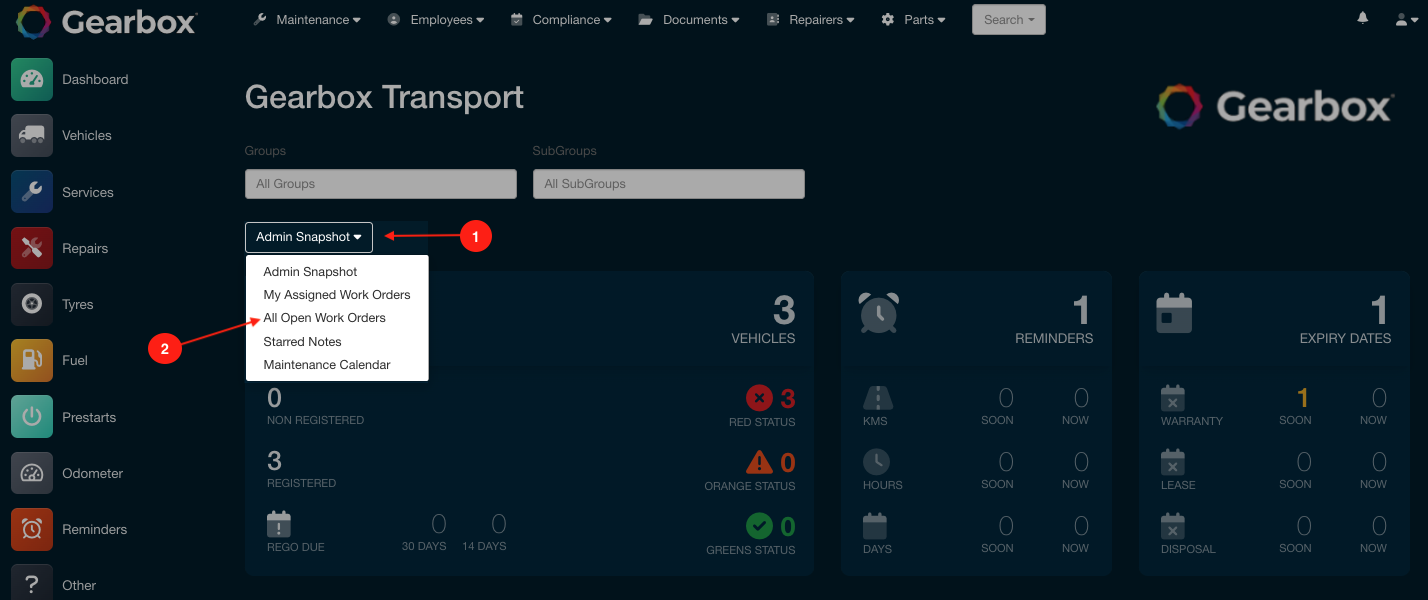Click the Other question mark icon
The image size is (1428, 600).
[32, 585]
